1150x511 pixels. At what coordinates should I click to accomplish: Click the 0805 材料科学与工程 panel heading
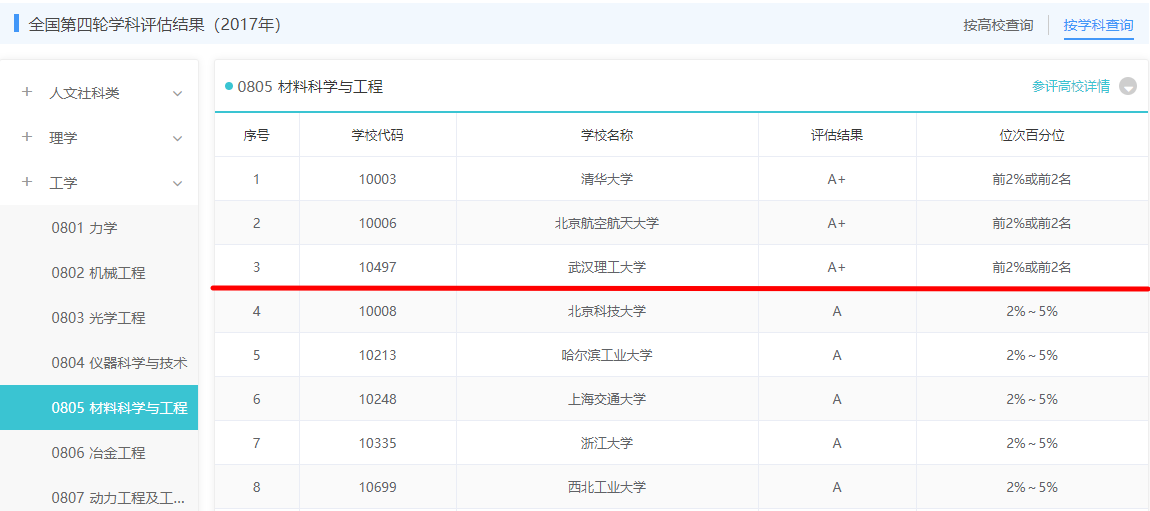point(310,87)
